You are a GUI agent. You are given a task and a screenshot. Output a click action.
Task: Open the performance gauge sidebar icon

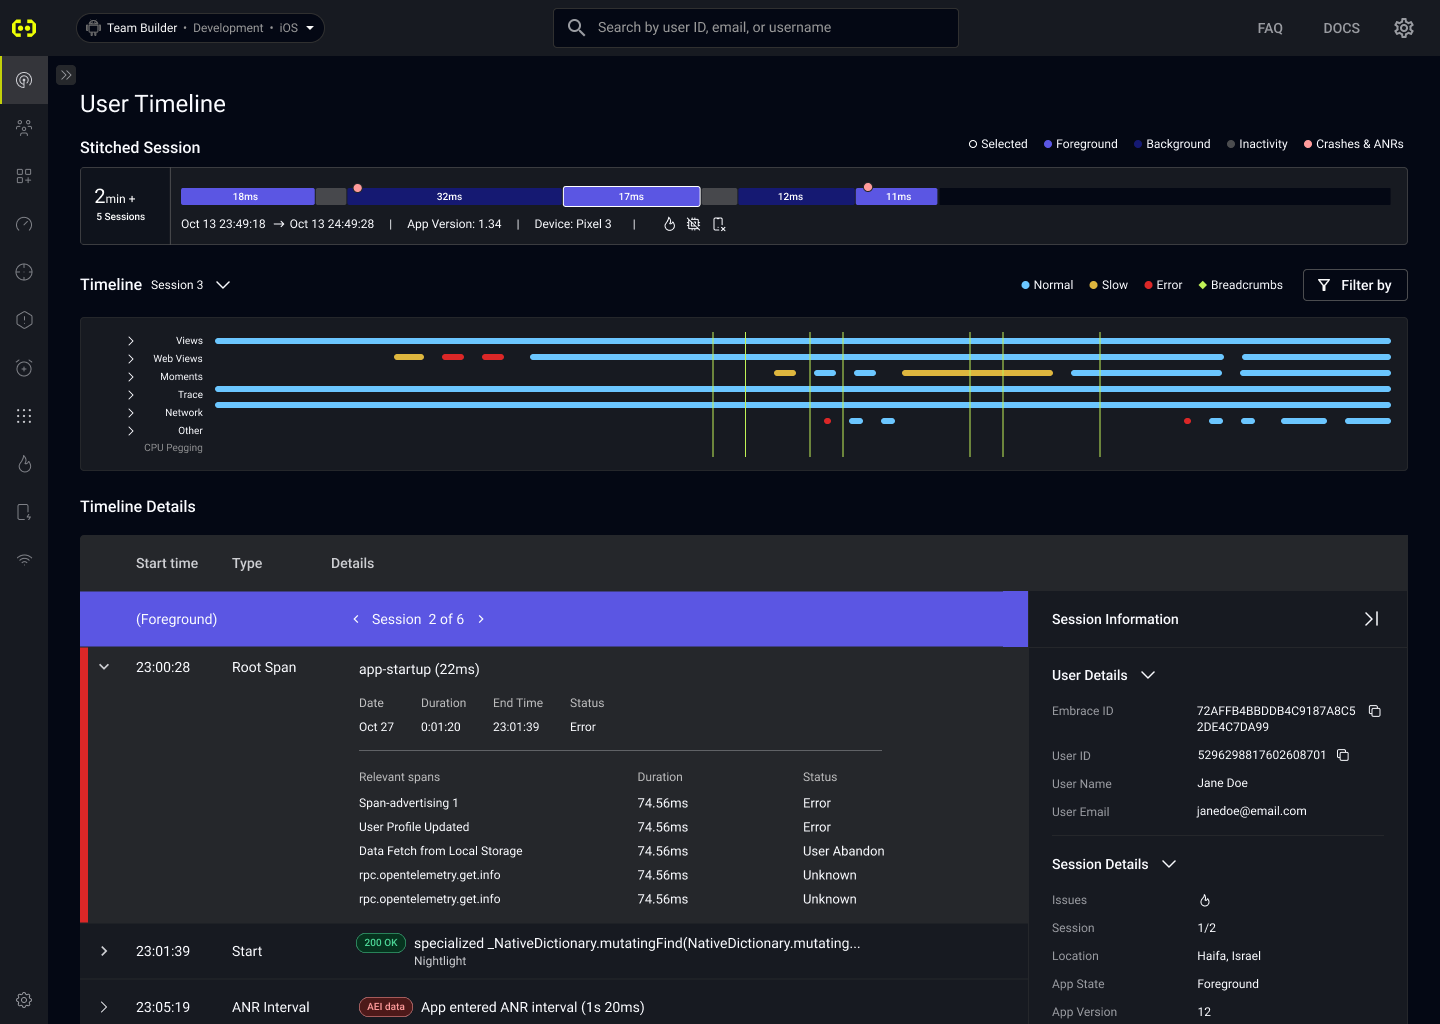point(24,224)
